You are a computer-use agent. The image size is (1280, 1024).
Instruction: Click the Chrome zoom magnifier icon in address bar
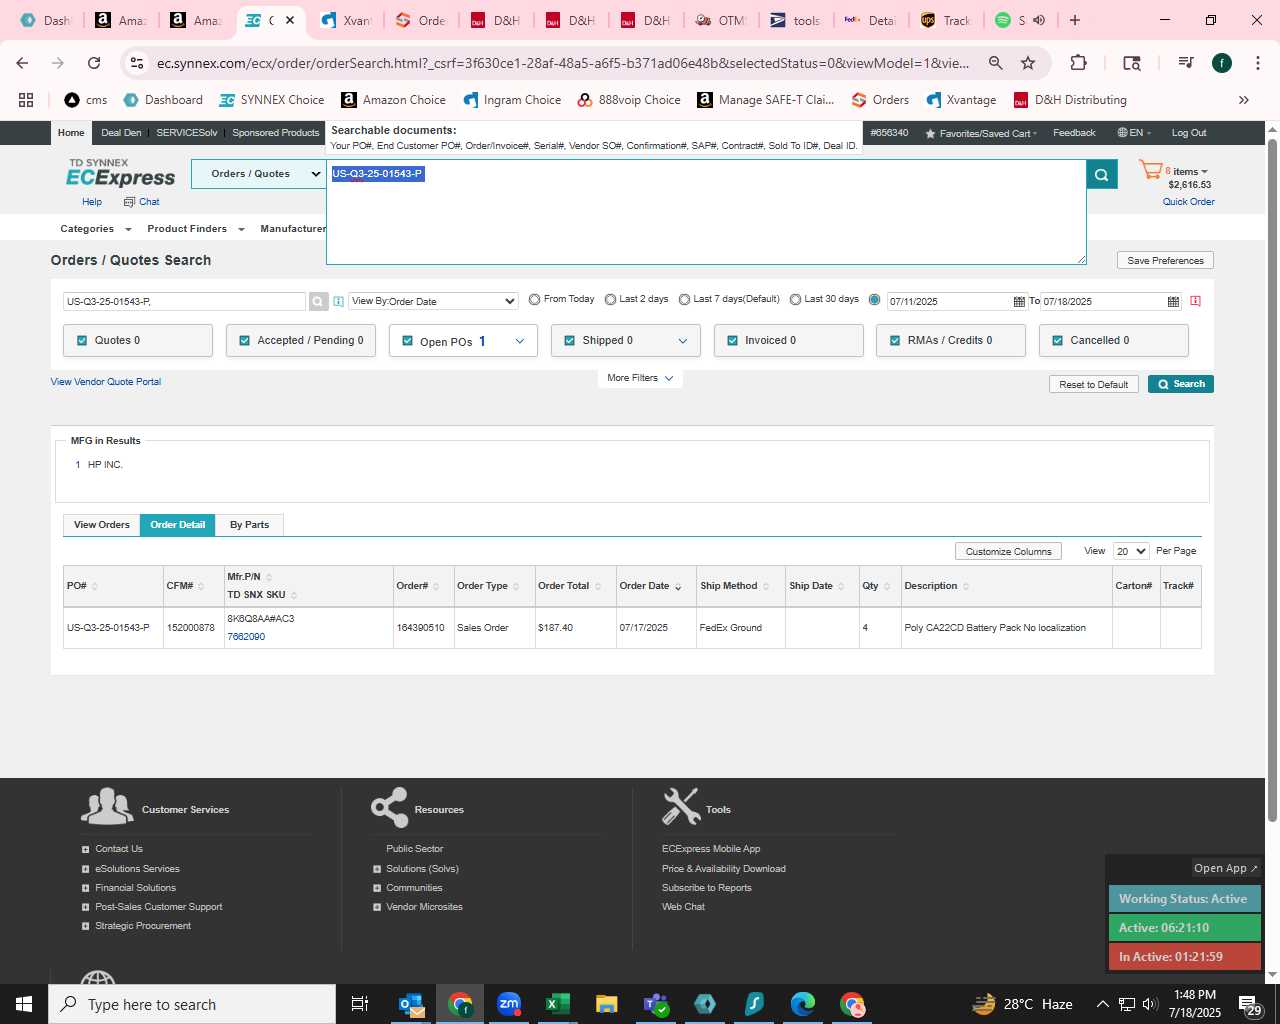coord(995,63)
